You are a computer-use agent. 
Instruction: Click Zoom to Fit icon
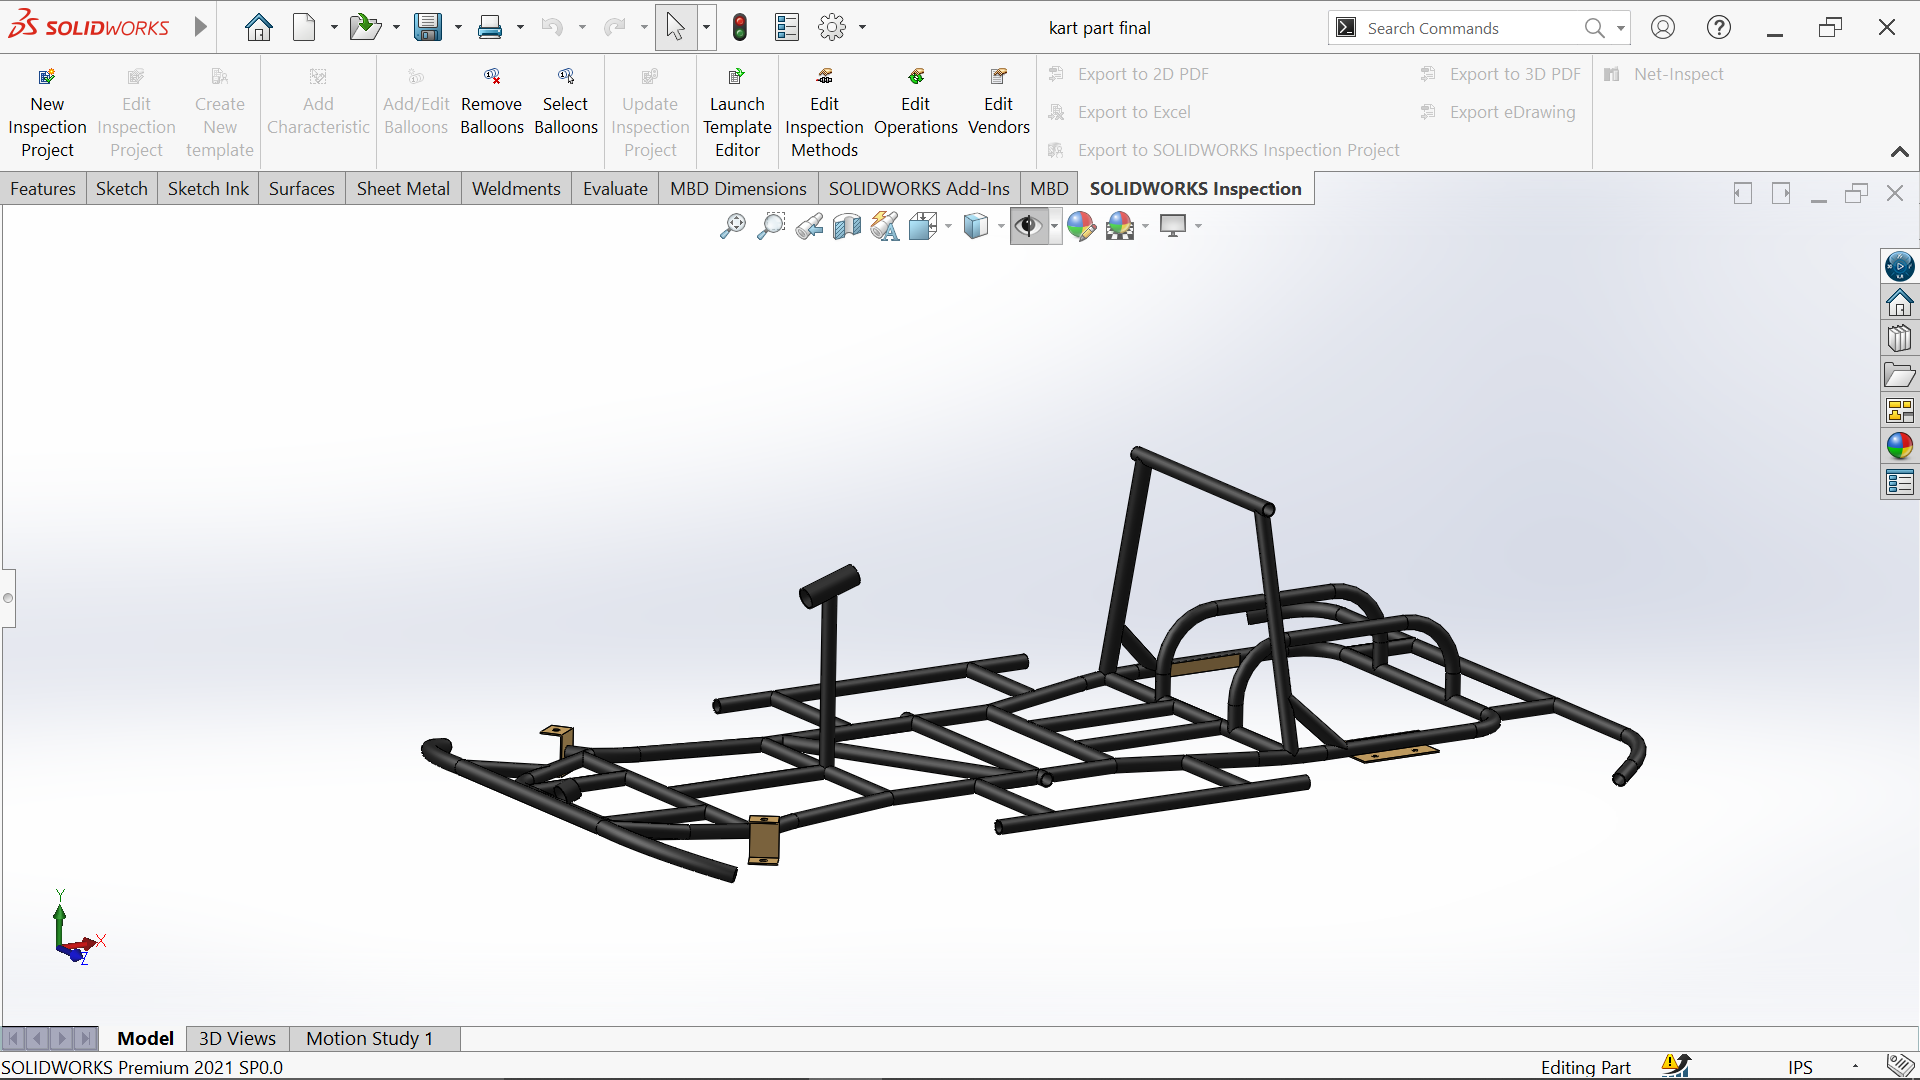pyautogui.click(x=732, y=227)
